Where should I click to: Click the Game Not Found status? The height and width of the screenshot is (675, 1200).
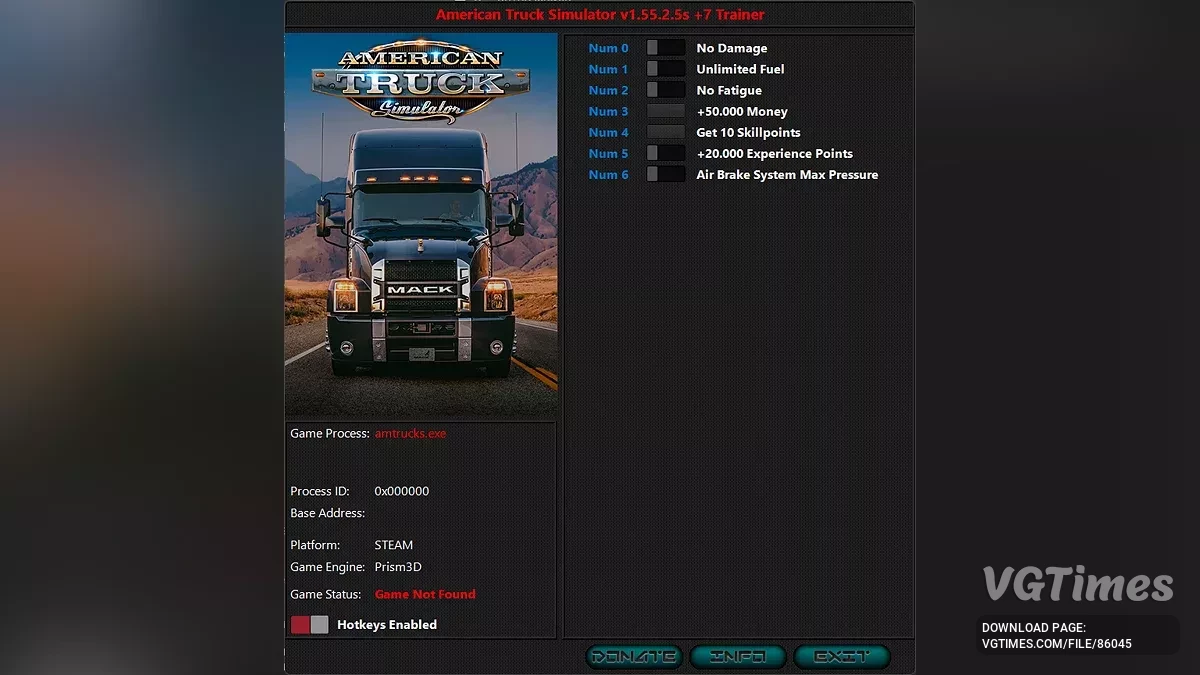[425, 594]
